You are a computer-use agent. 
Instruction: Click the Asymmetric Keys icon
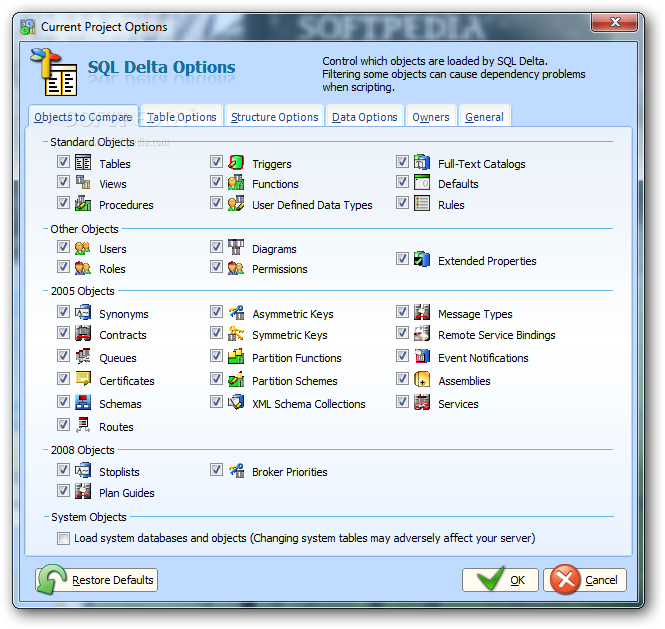tap(236, 313)
